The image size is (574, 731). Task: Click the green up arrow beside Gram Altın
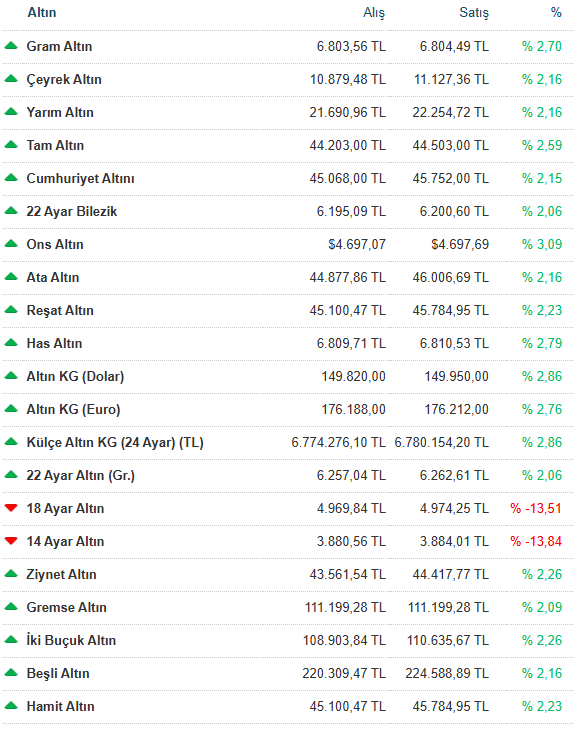coord(11,46)
